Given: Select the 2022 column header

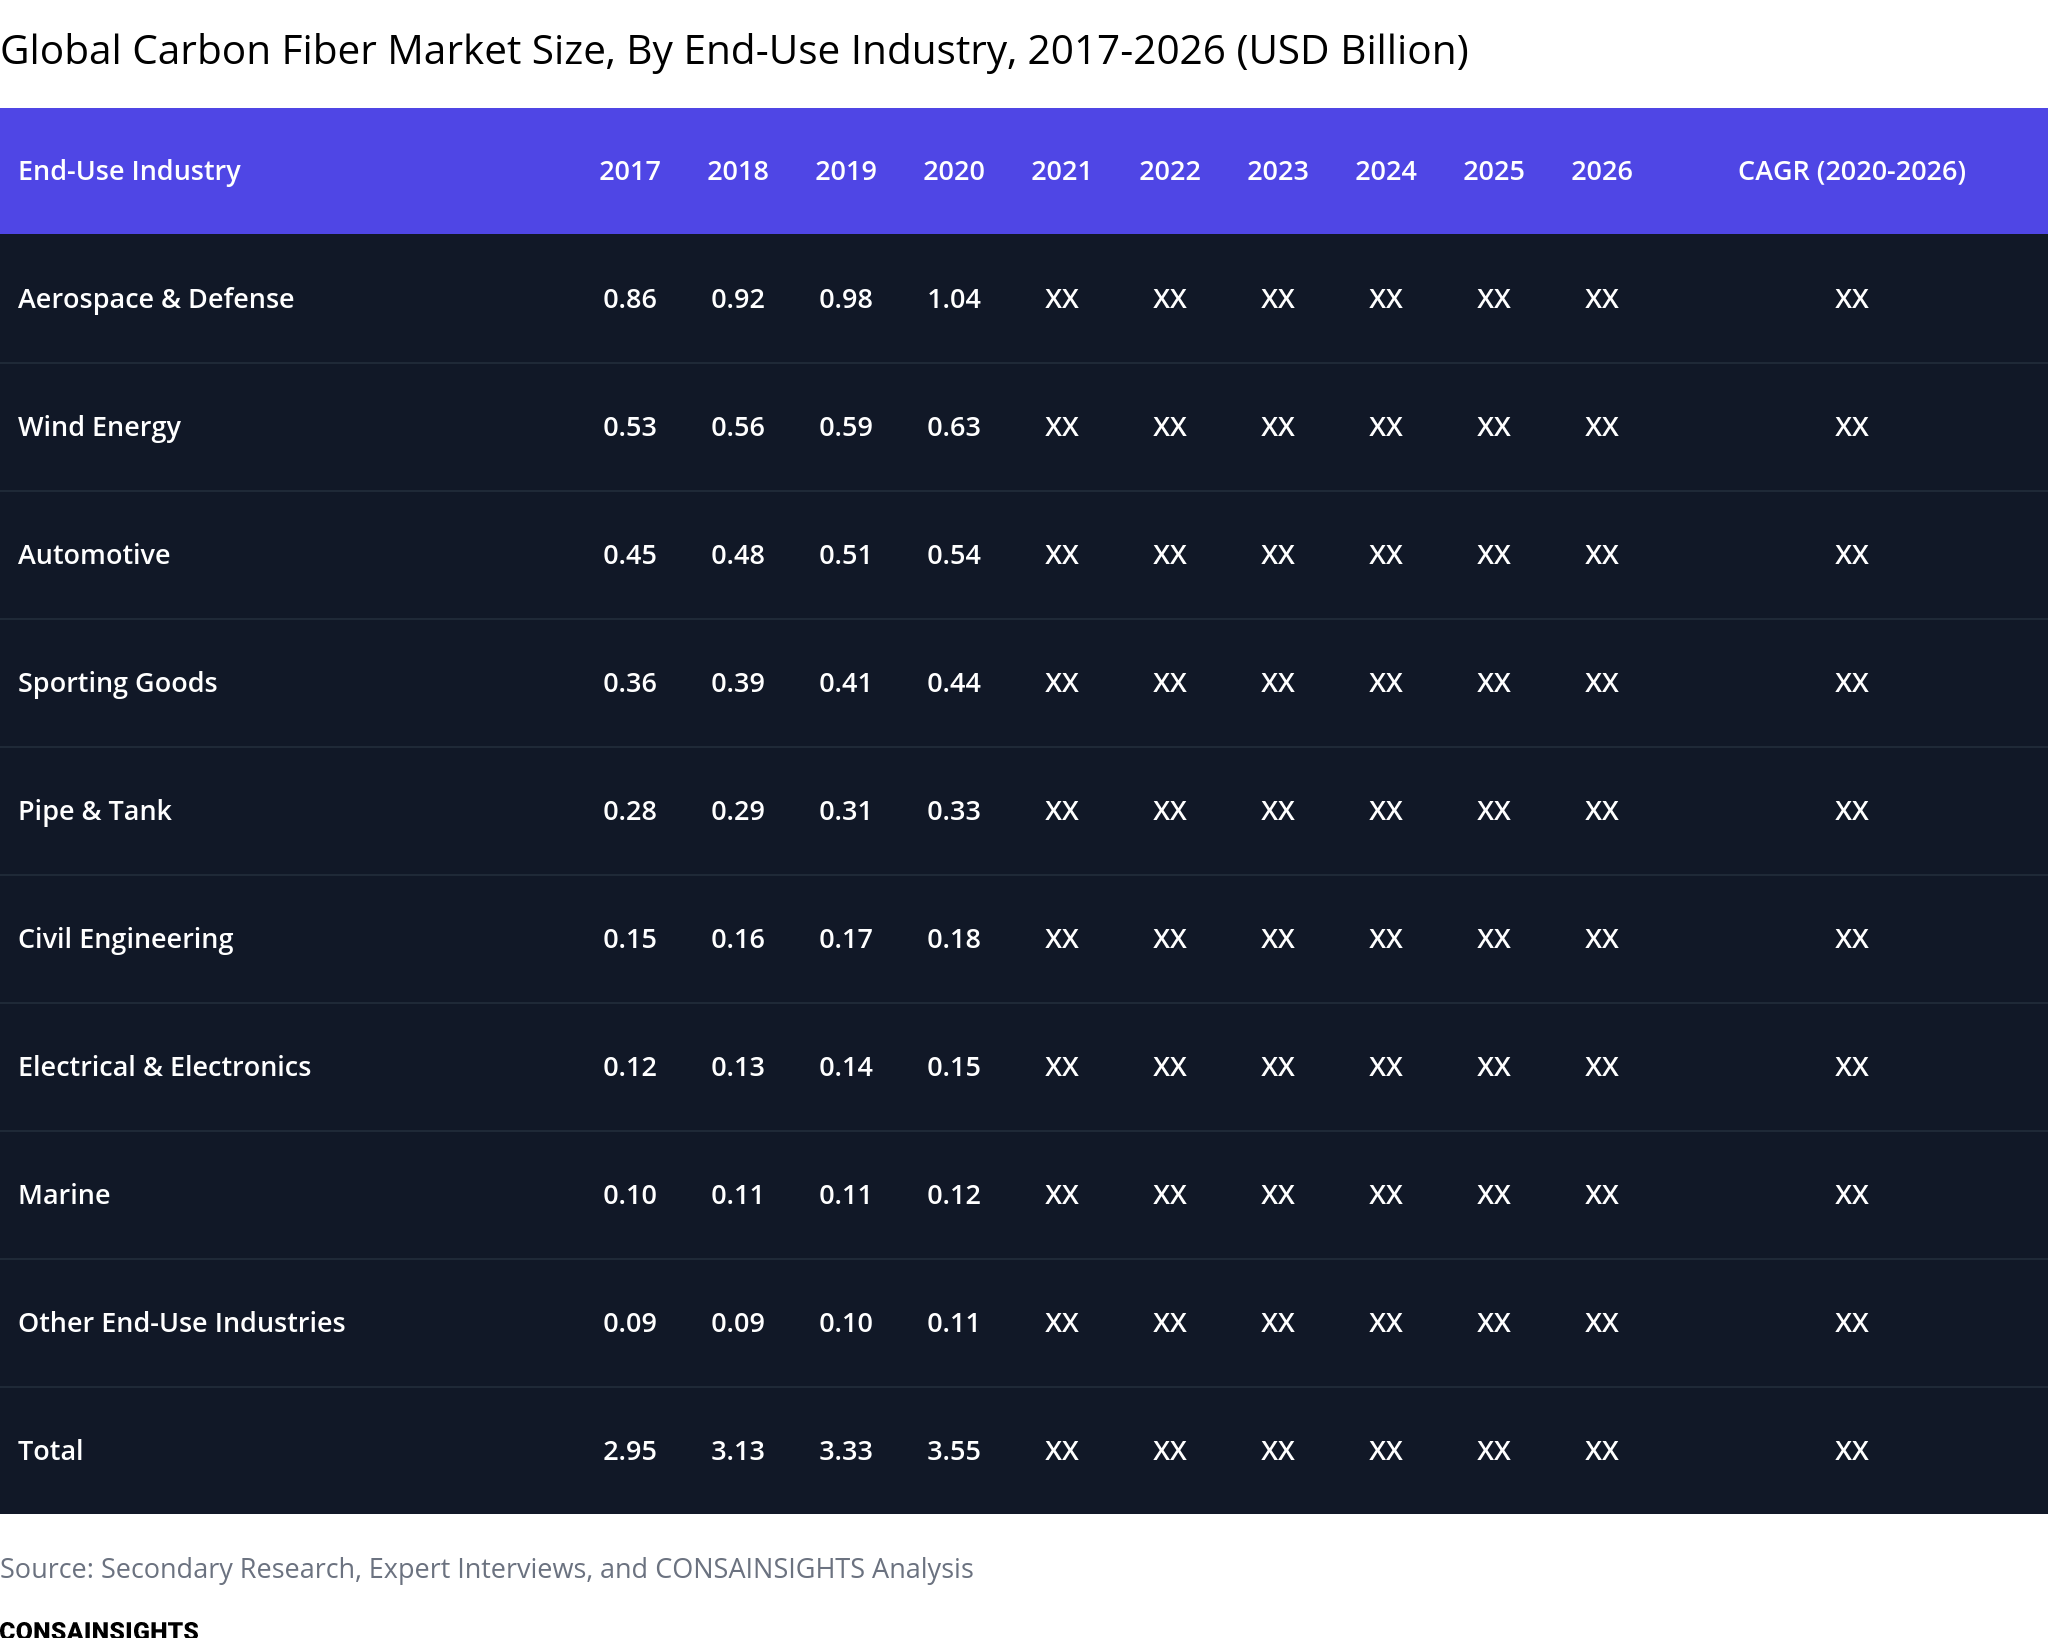Looking at the screenshot, I should 1170,171.
